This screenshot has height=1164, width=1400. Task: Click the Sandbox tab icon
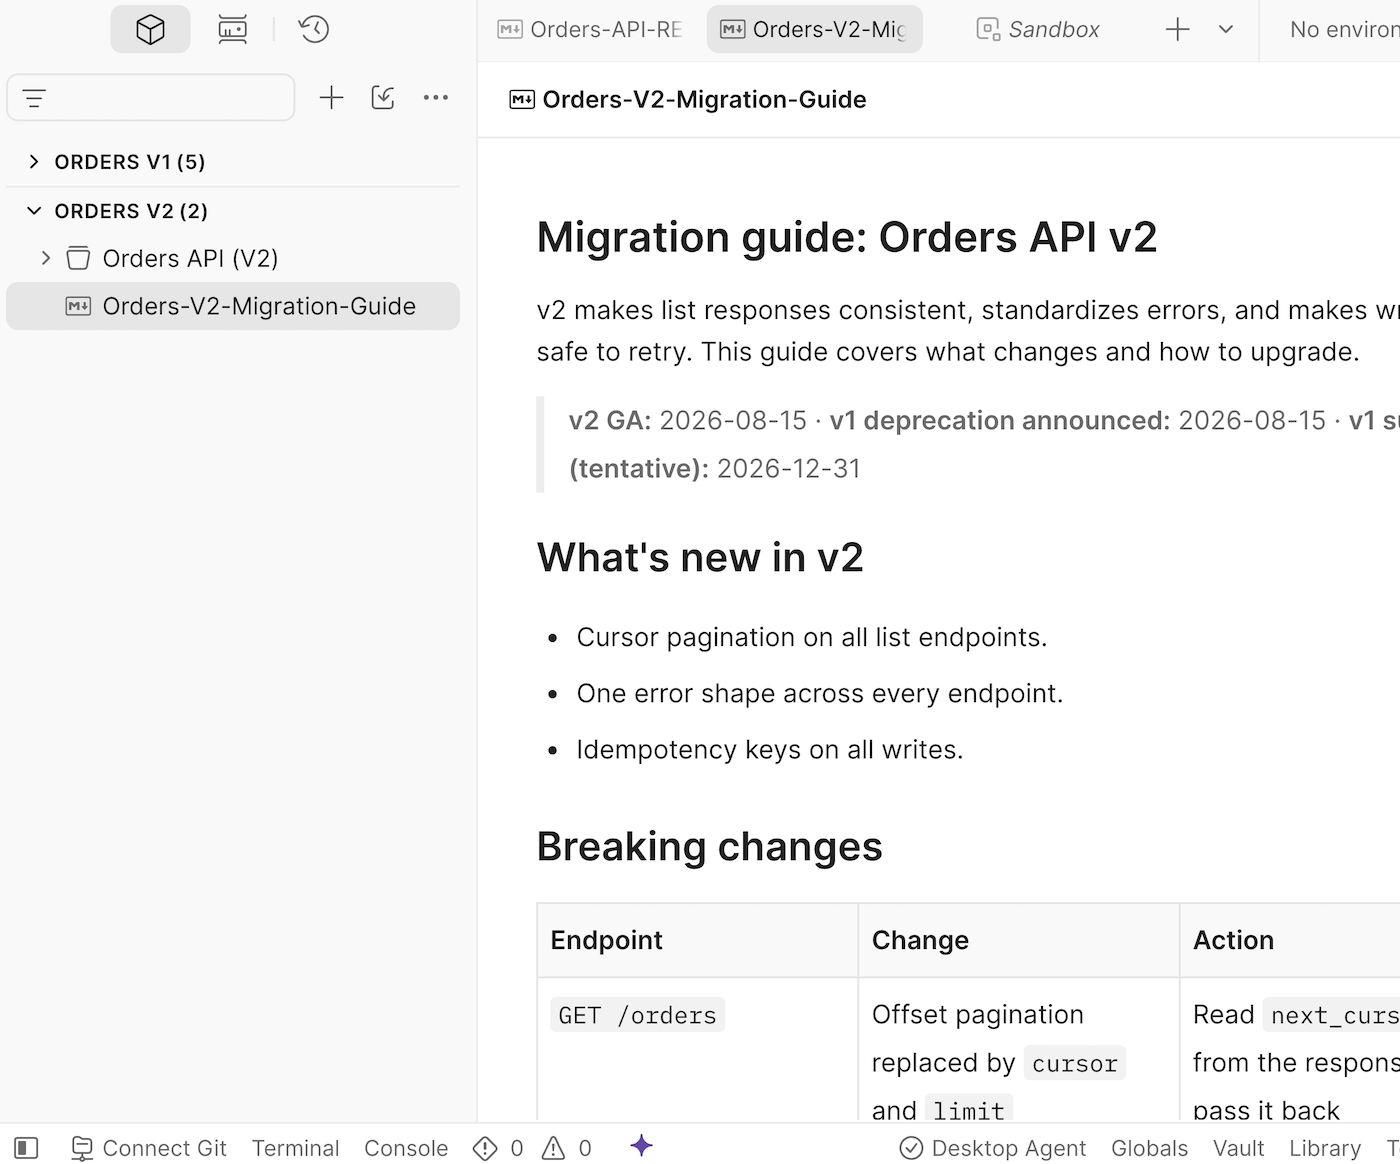point(988,29)
